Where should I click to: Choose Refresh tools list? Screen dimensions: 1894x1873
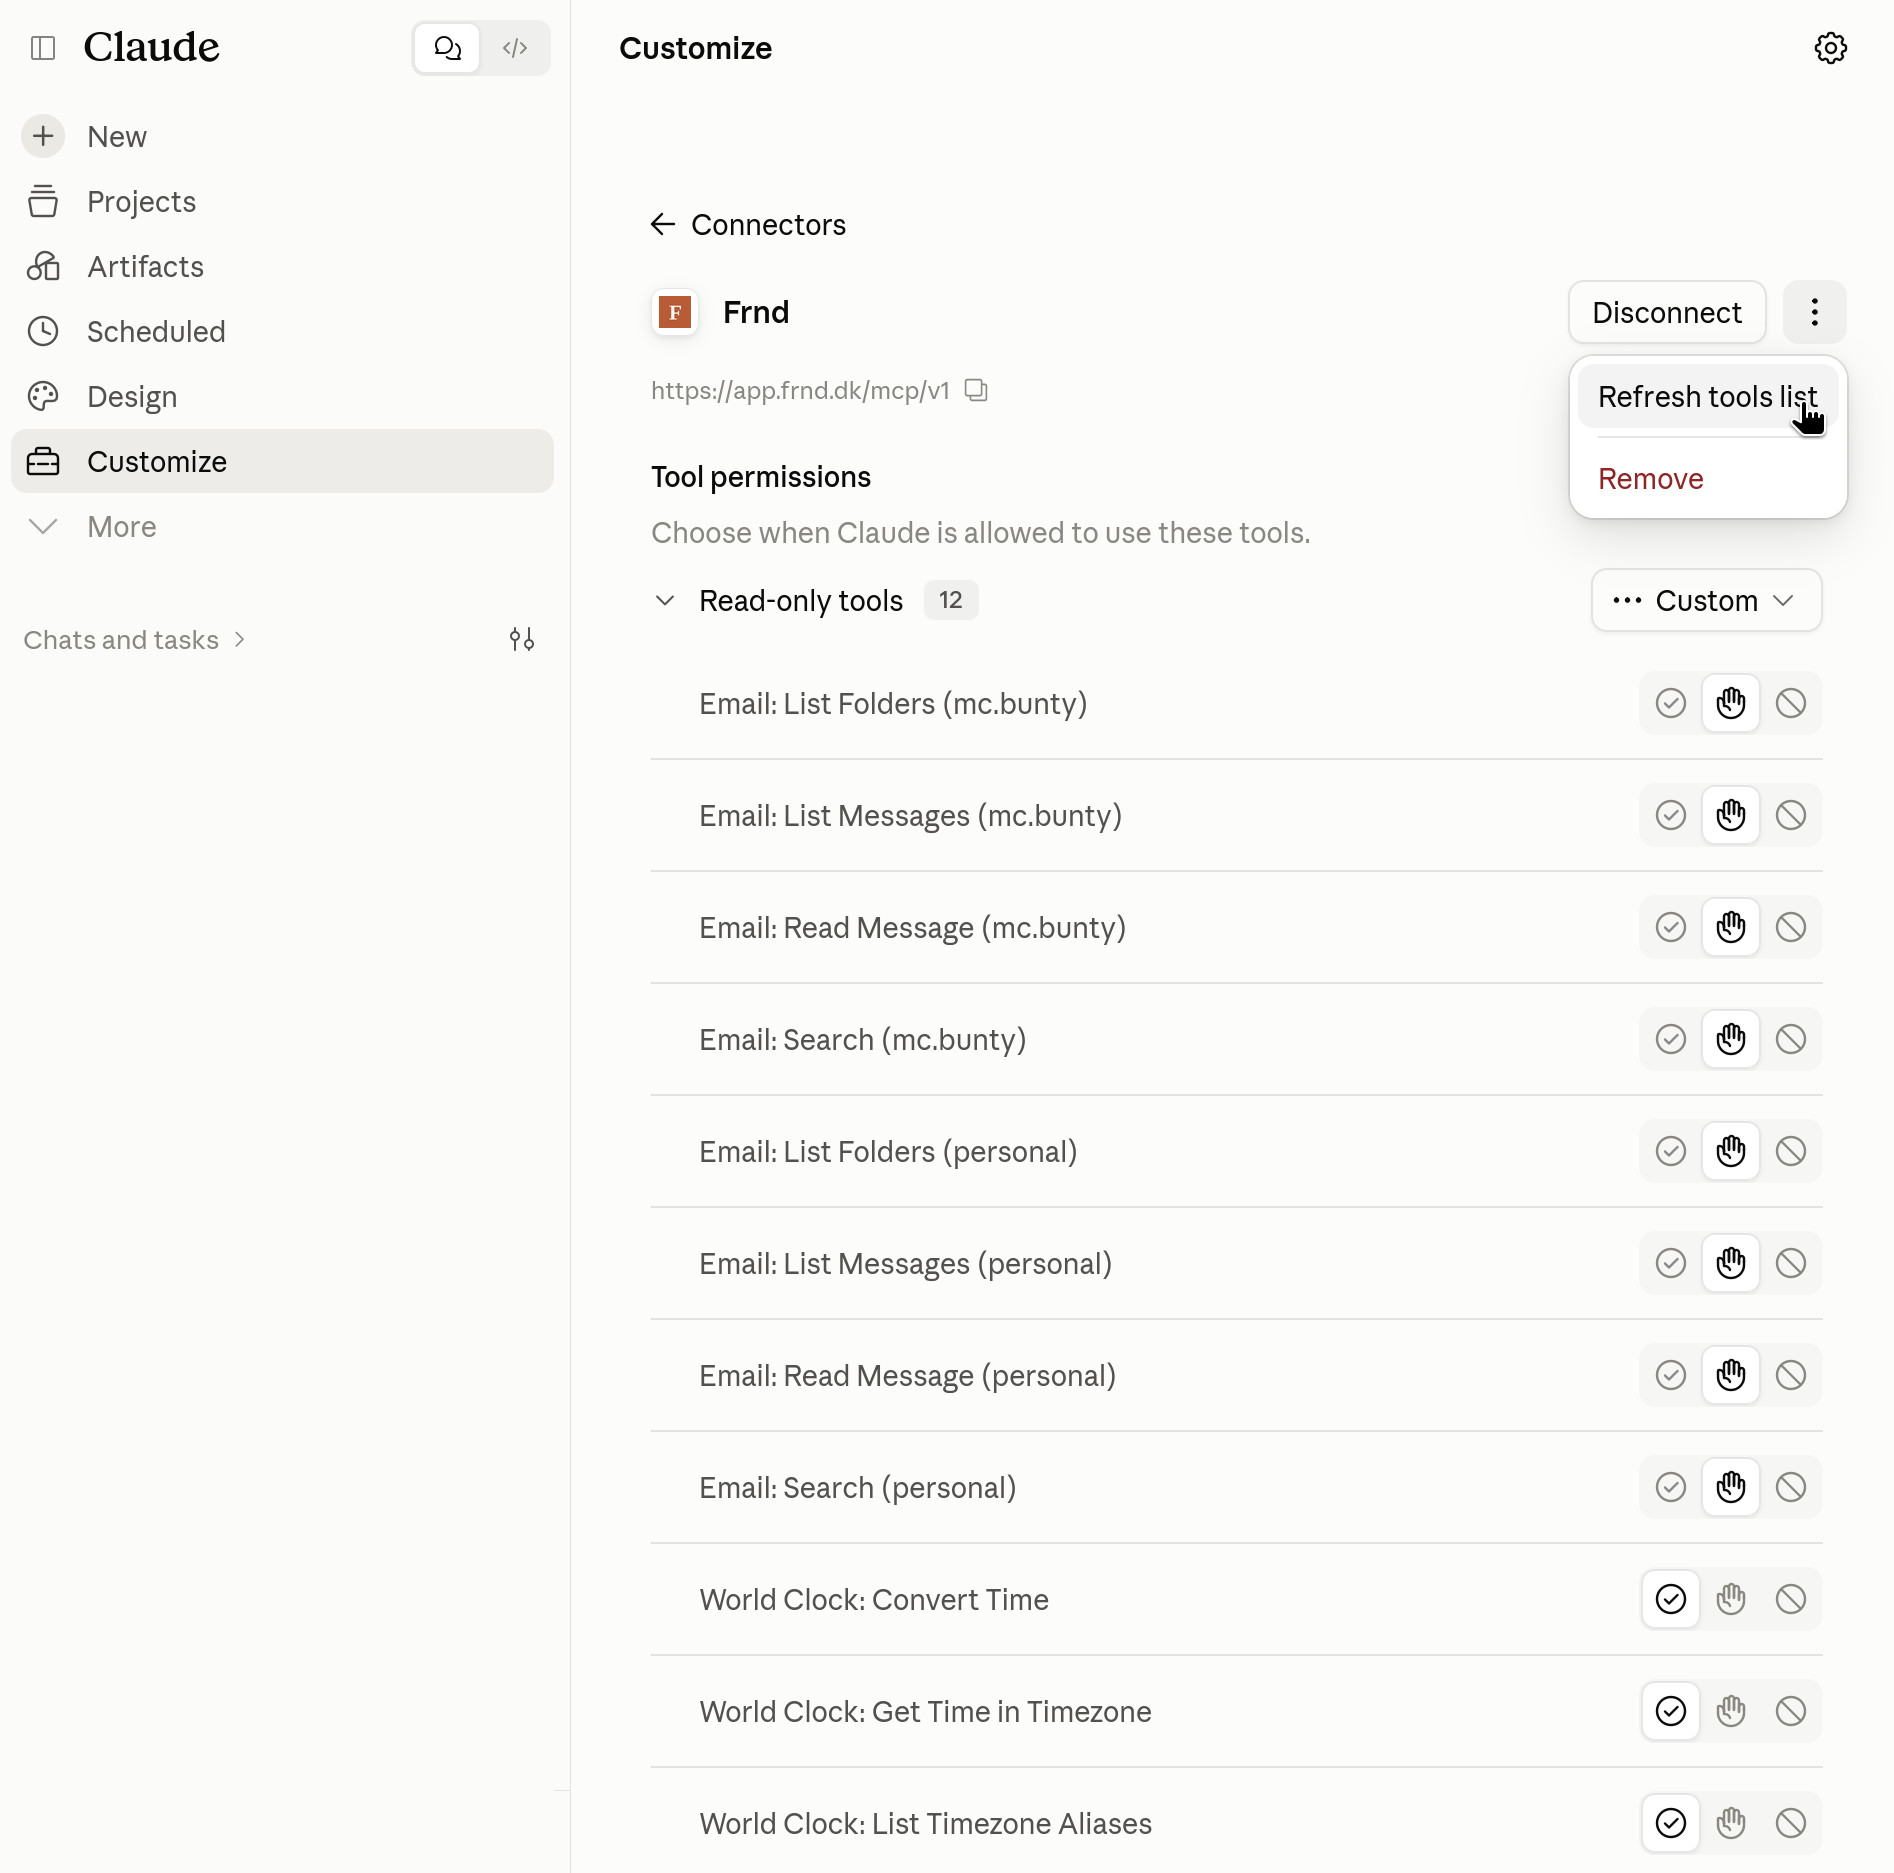point(1708,397)
